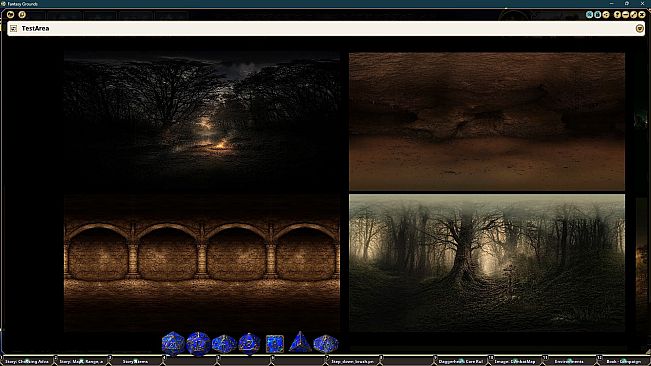The image size is (651, 366).
Task: Select the misty dead tree forest panorama
Action: tap(487, 263)
